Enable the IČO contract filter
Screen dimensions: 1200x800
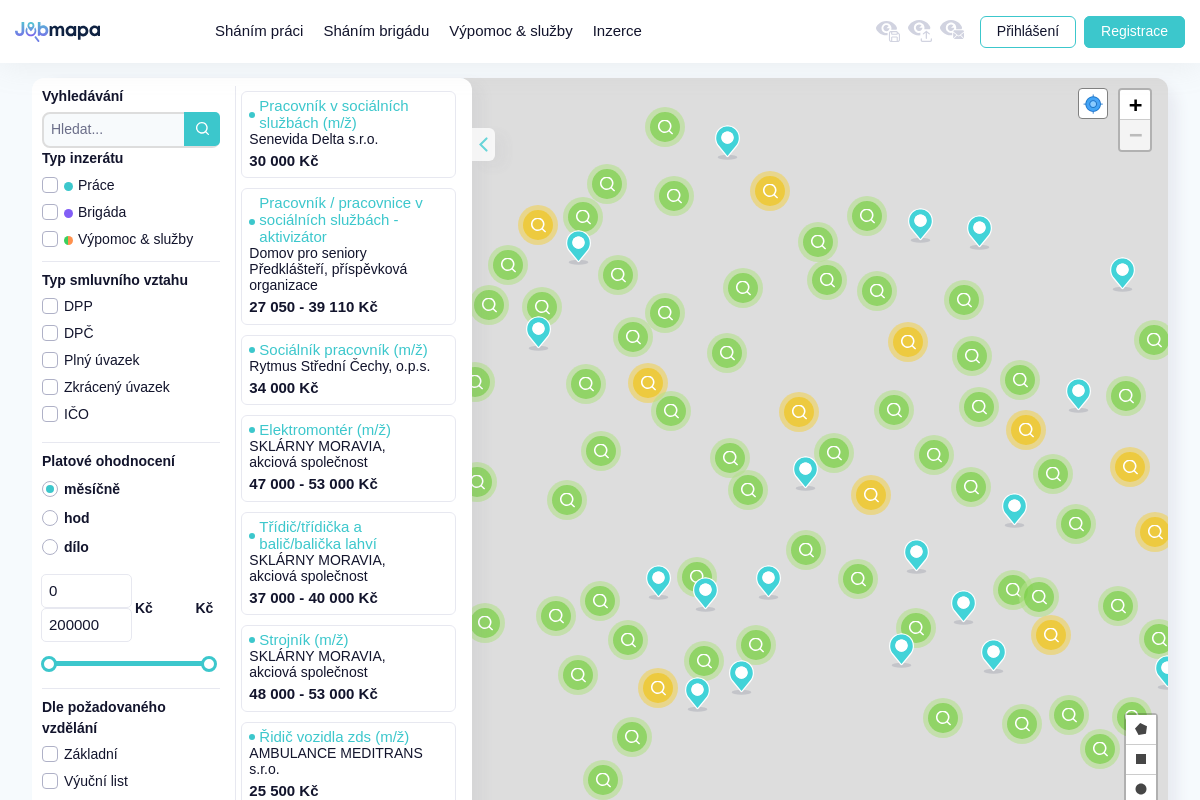[x=50, y=414]
